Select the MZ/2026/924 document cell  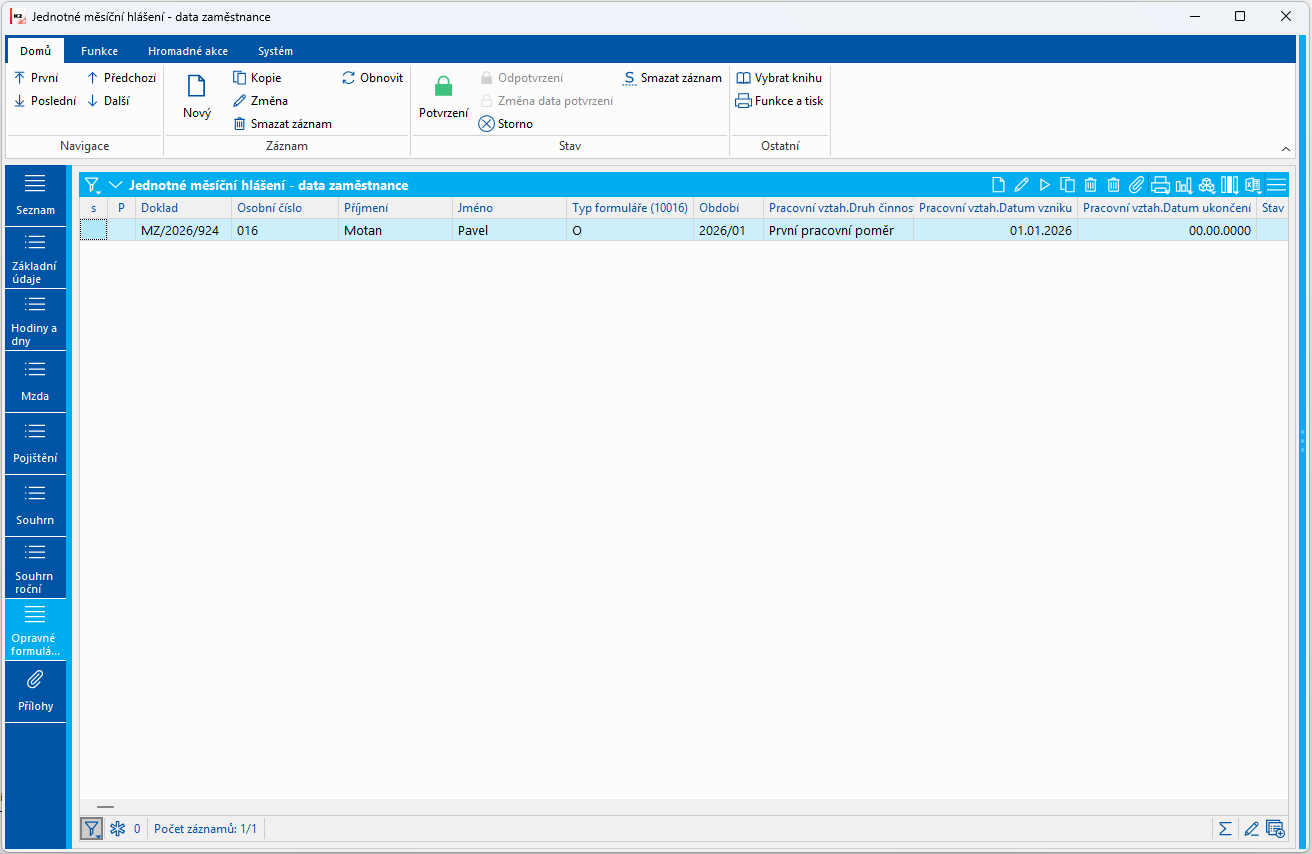point(183,230)
